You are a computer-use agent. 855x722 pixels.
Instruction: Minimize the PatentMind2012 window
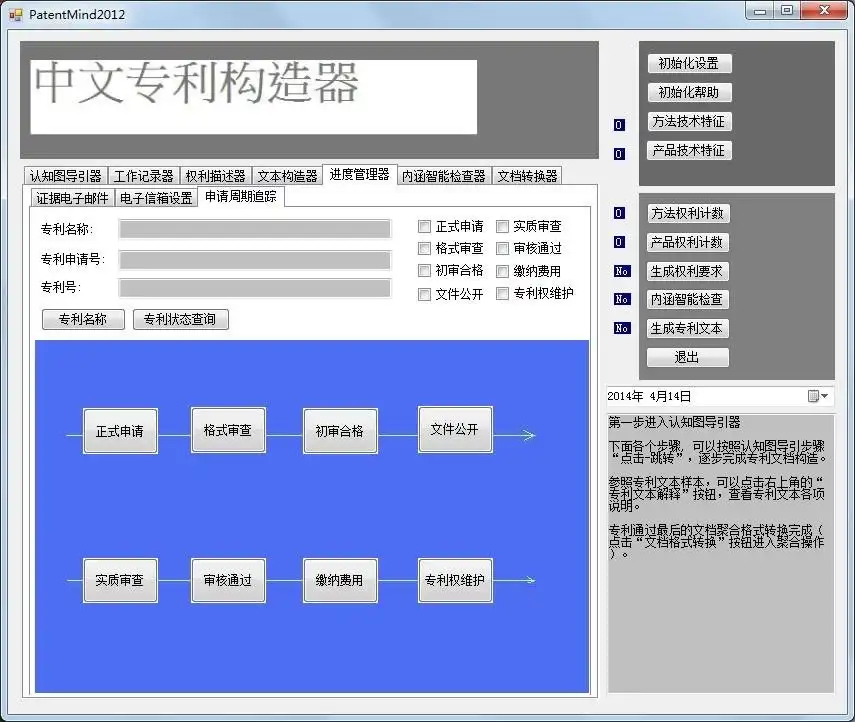point(760,10)
